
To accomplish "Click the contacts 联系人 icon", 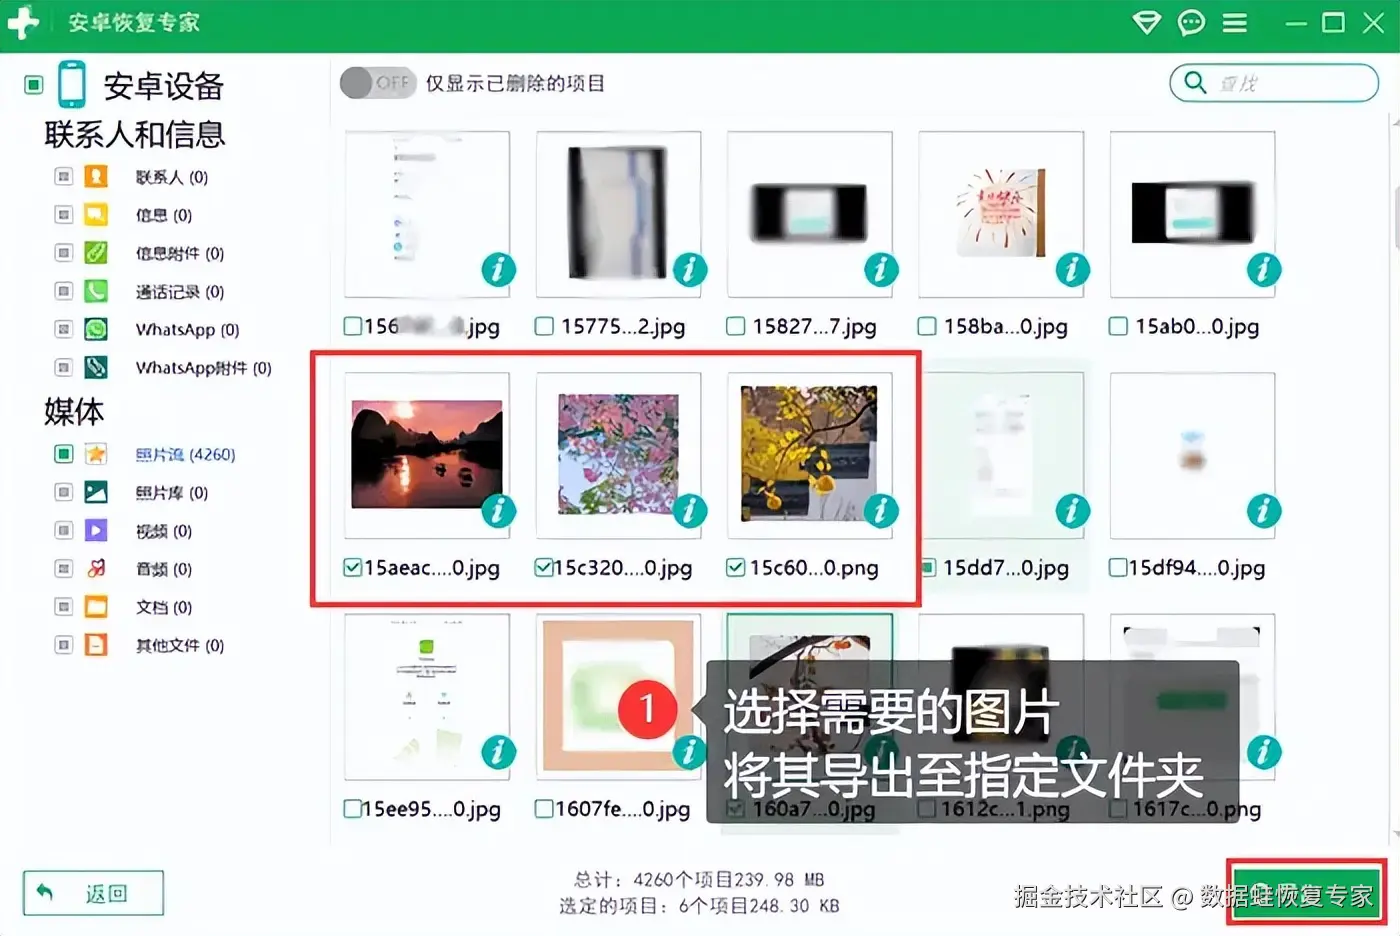I will [96, 177].
